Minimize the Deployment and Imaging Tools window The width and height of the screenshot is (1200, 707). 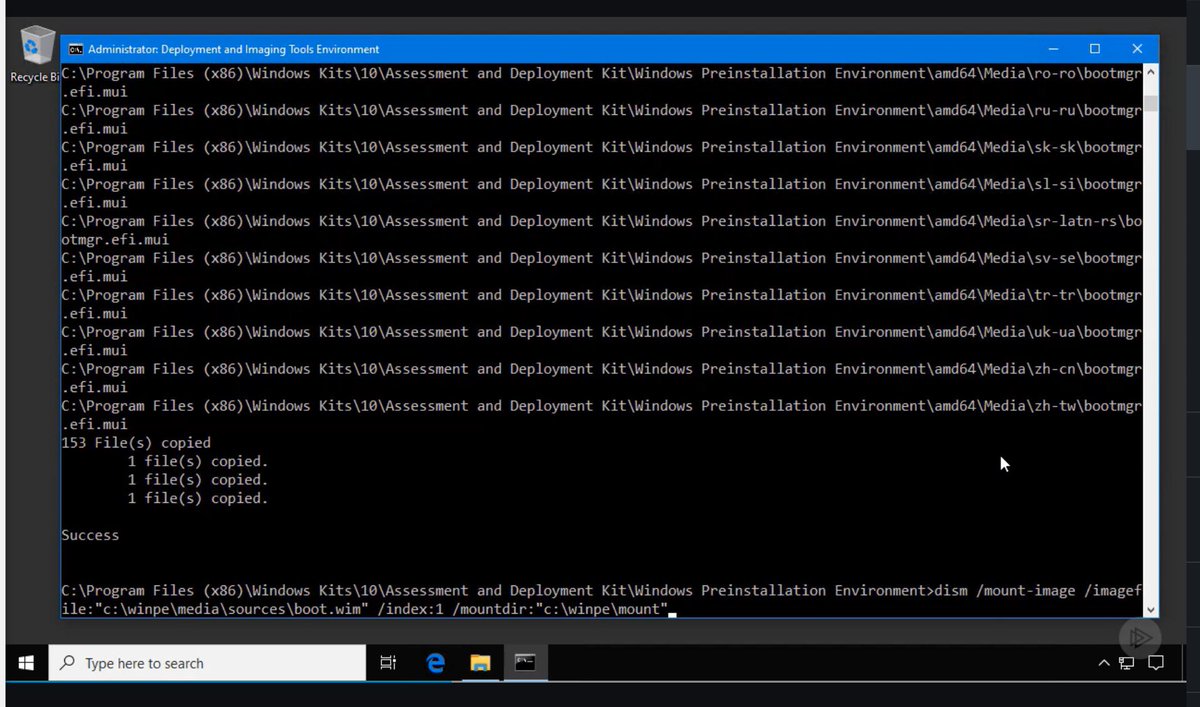(x=1053, y=49)
